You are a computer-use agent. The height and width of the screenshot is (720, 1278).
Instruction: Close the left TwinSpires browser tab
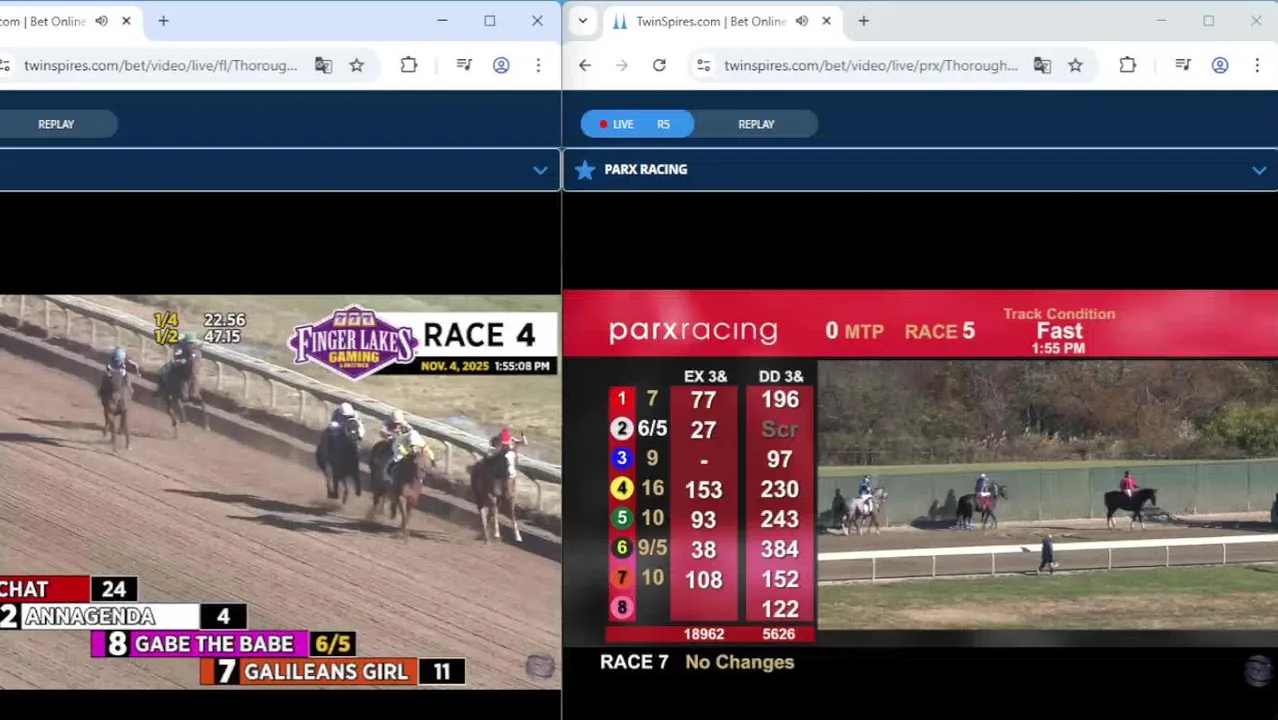coord(126,21)
